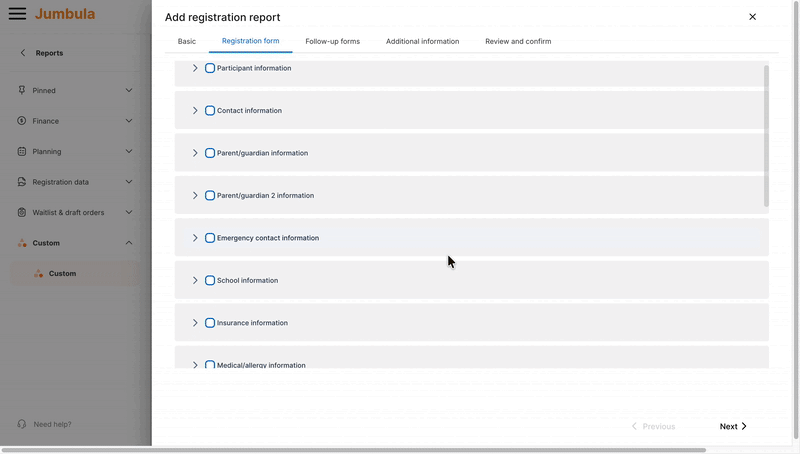800x454 pixels.
Task: Click the Next button
Action: [x=733, y=426]
